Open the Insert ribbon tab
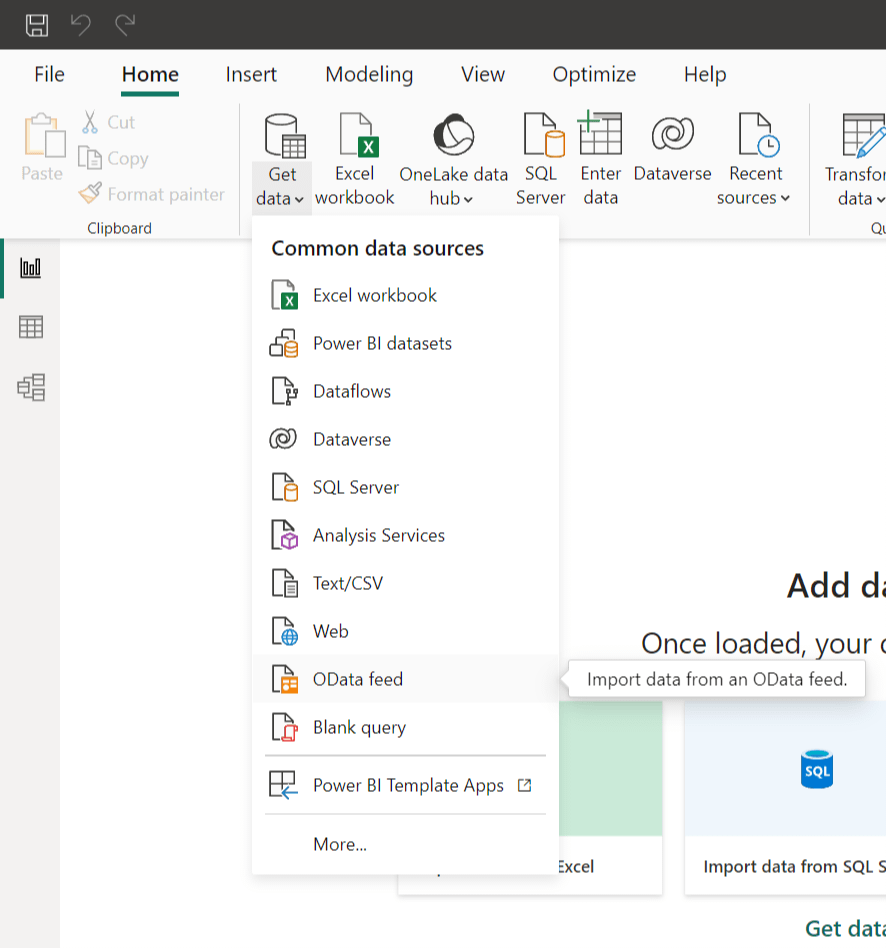This screenshot has height=948, width=886. [251, 74]
